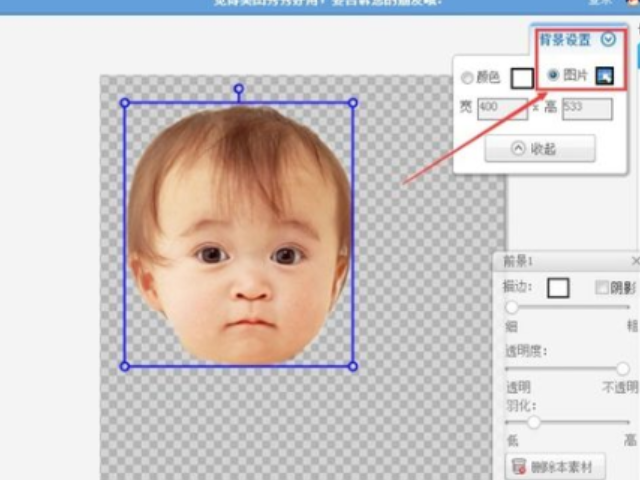Open the 描边 stroke color swatch

558,288
